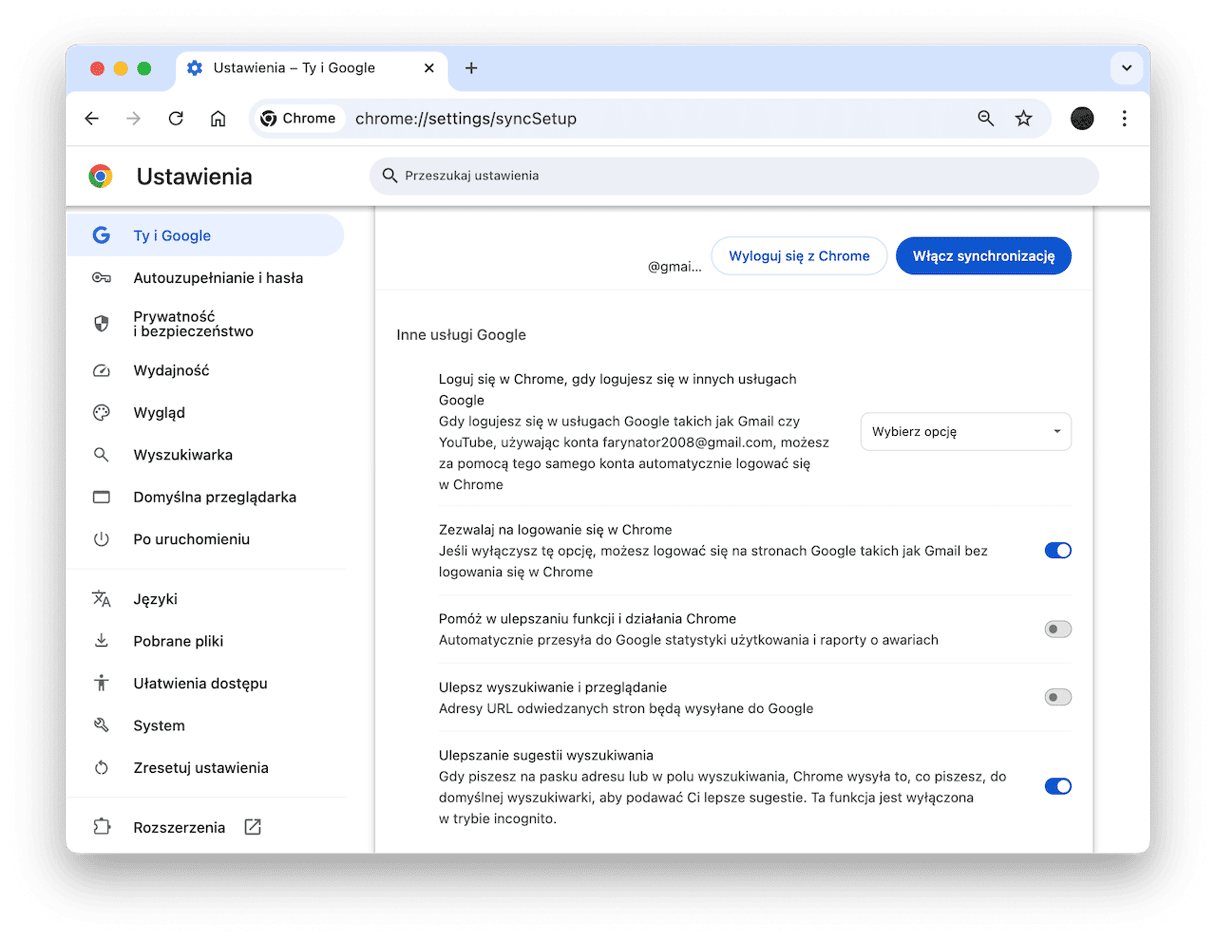Screen dimensions: 1216x940
Task: Open the 'Wybierz opcję' dropdown
Action: point(965,432)
